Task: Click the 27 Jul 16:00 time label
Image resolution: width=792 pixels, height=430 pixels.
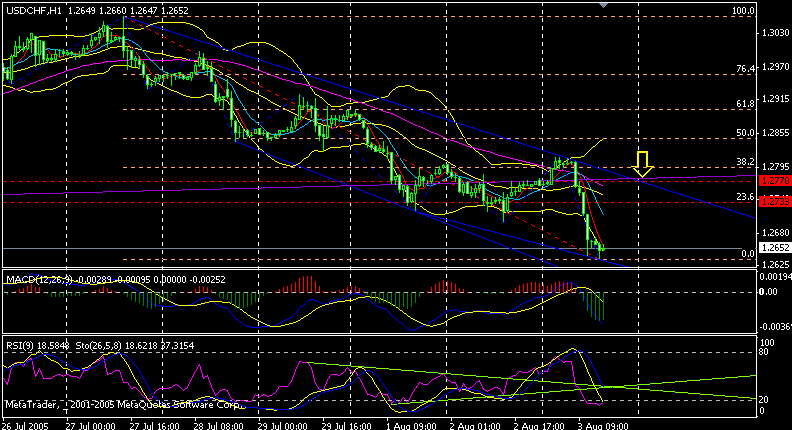Action: point(154,425)
